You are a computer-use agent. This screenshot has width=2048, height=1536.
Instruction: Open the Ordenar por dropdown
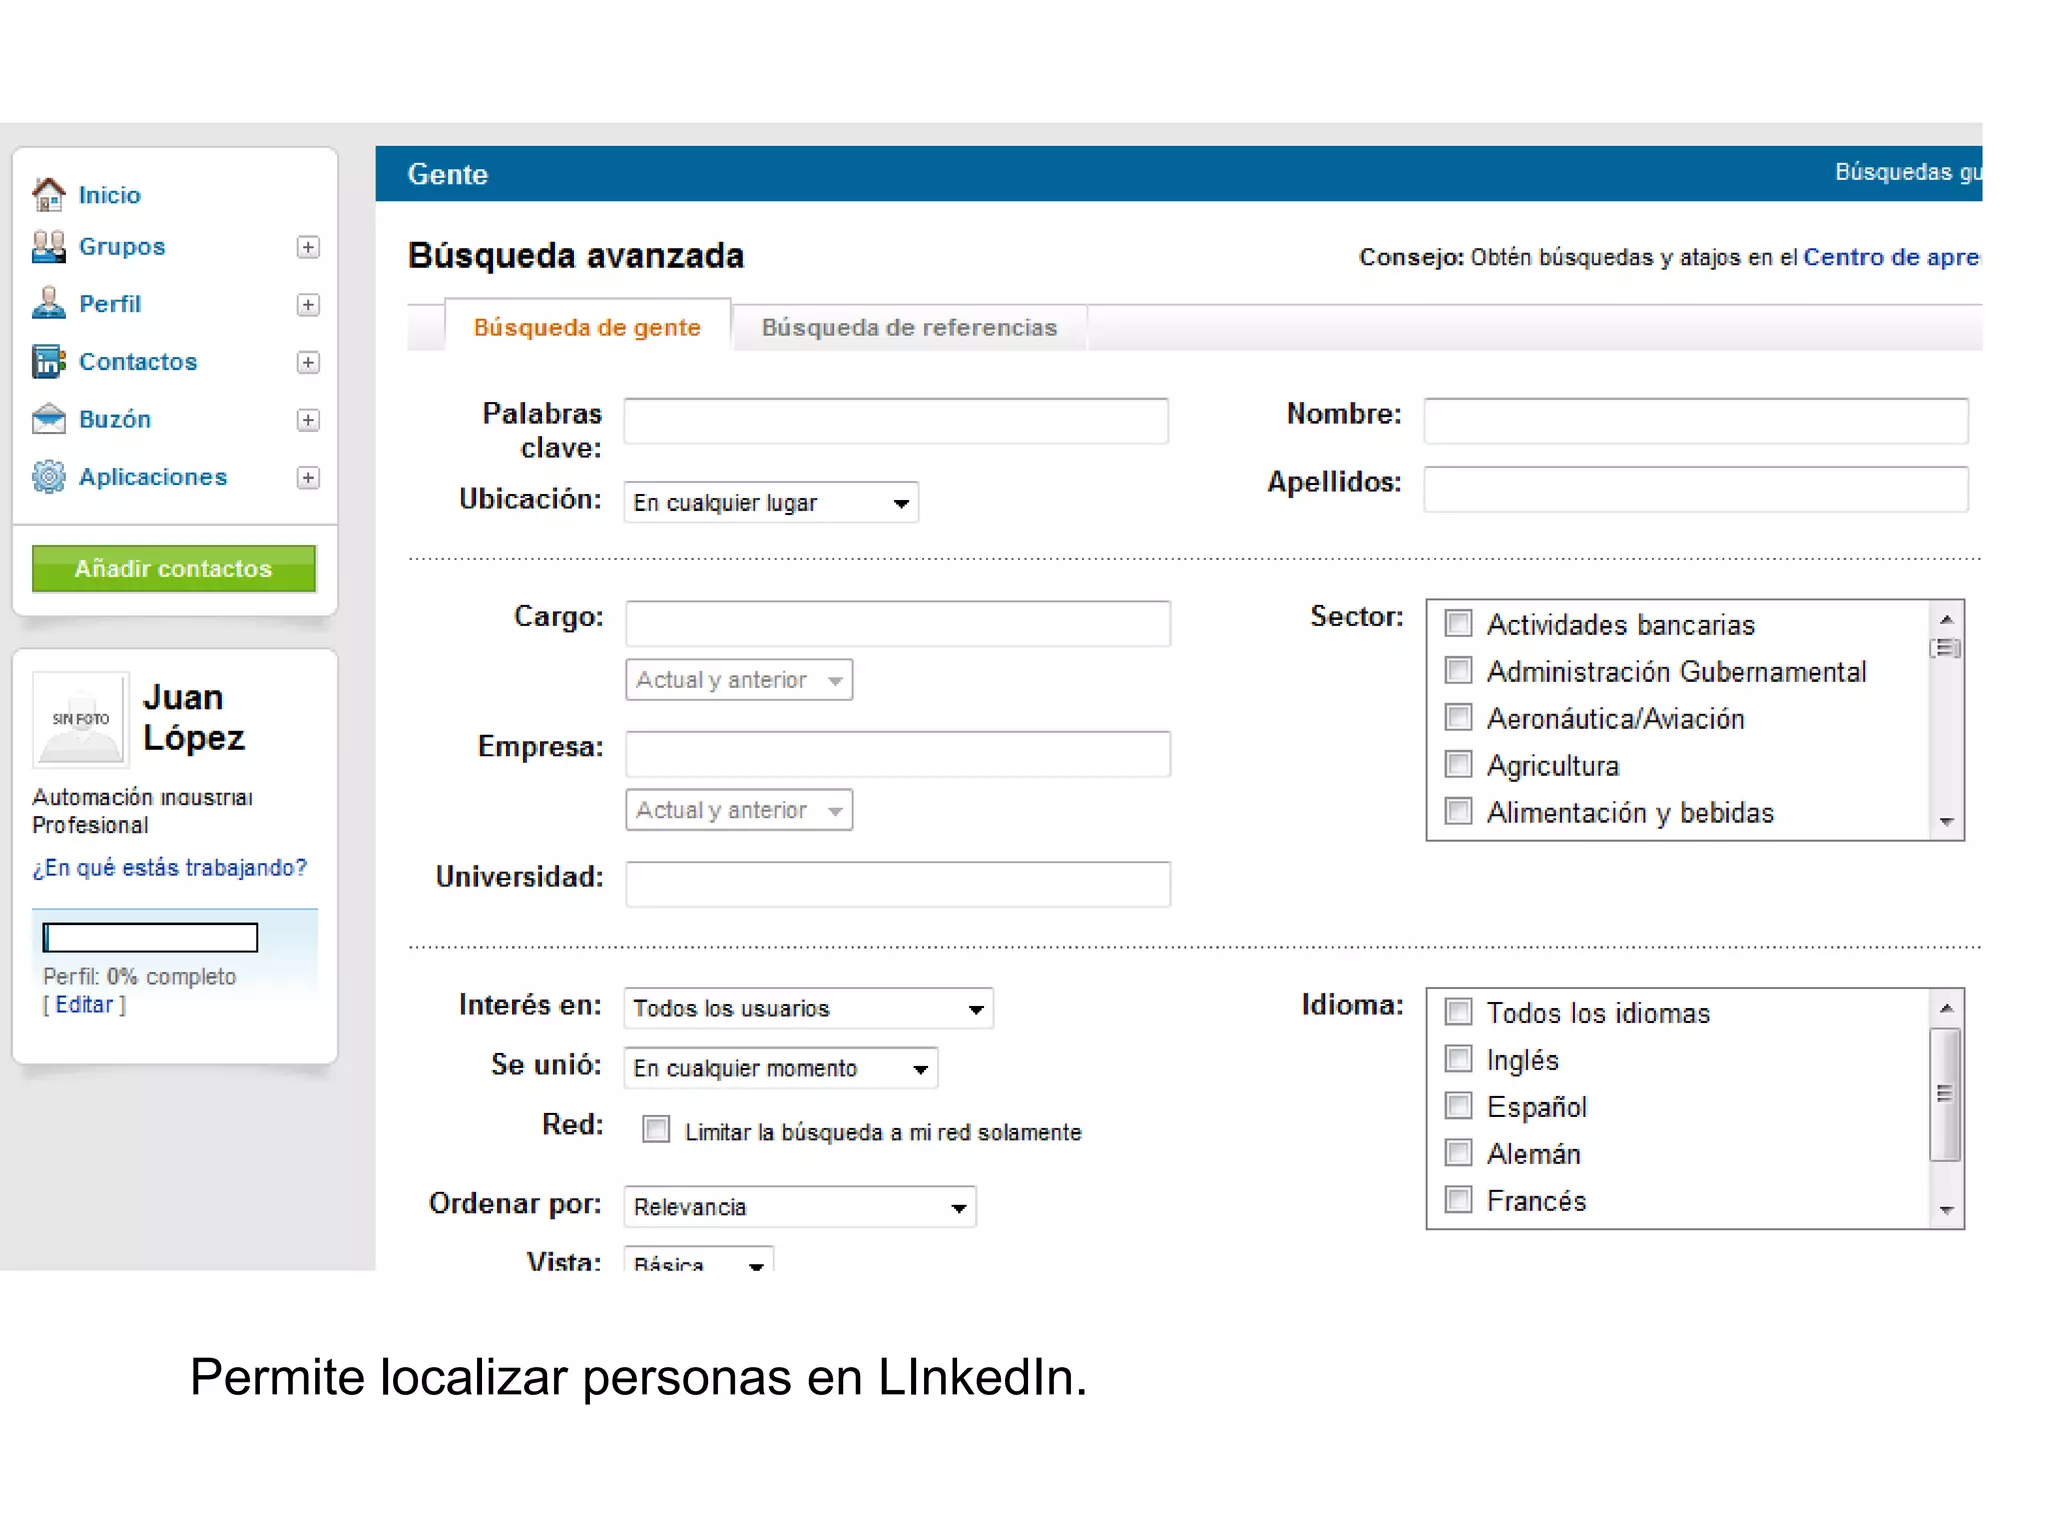pyautogui.click(x=800, y=1207)
